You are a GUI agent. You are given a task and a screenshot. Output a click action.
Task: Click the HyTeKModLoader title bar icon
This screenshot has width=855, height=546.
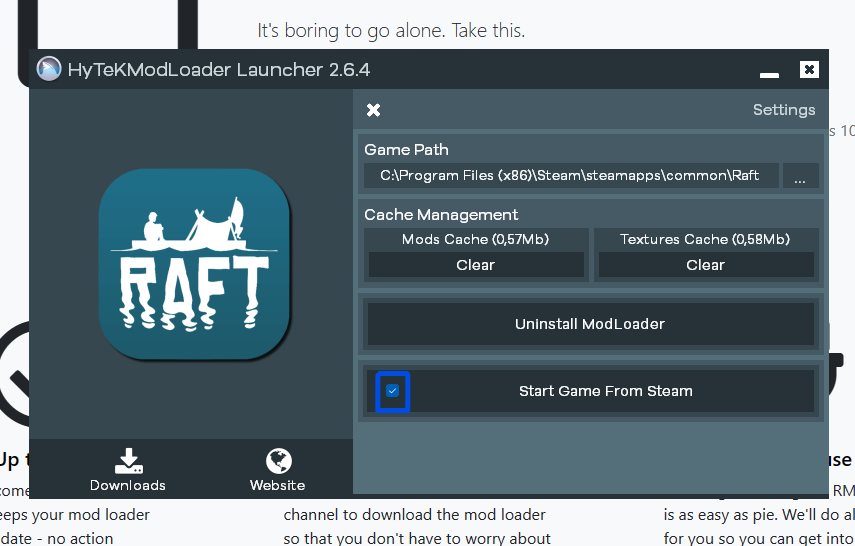(49, 69)
